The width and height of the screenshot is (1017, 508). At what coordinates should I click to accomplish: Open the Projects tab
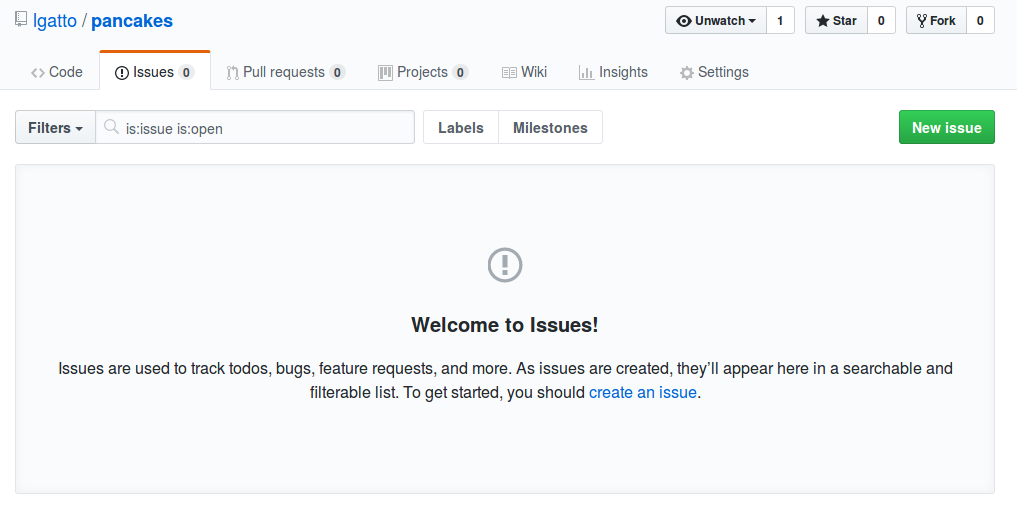click(423, 72)
